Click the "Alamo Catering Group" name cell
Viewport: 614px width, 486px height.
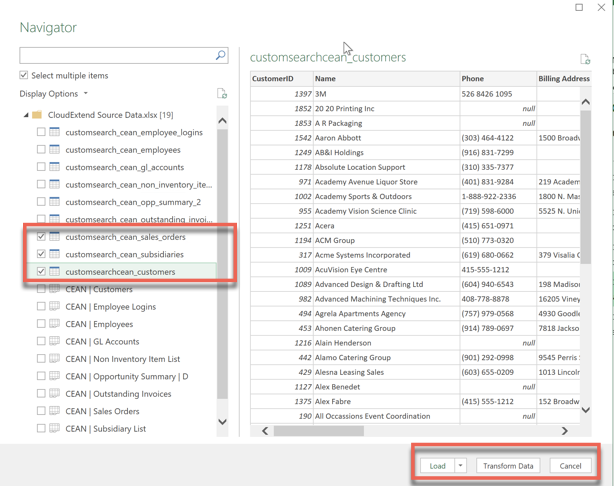(x=386, y=357)
